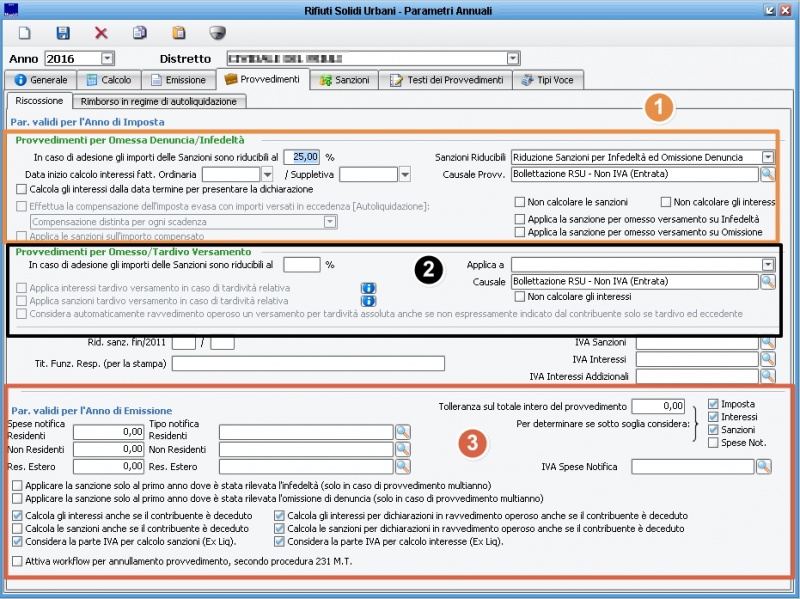Viewport: 800px width, 599px height.
Task: Toggle sanzione solo primo anno omissione di denuncia
Action: coord(17,498)
